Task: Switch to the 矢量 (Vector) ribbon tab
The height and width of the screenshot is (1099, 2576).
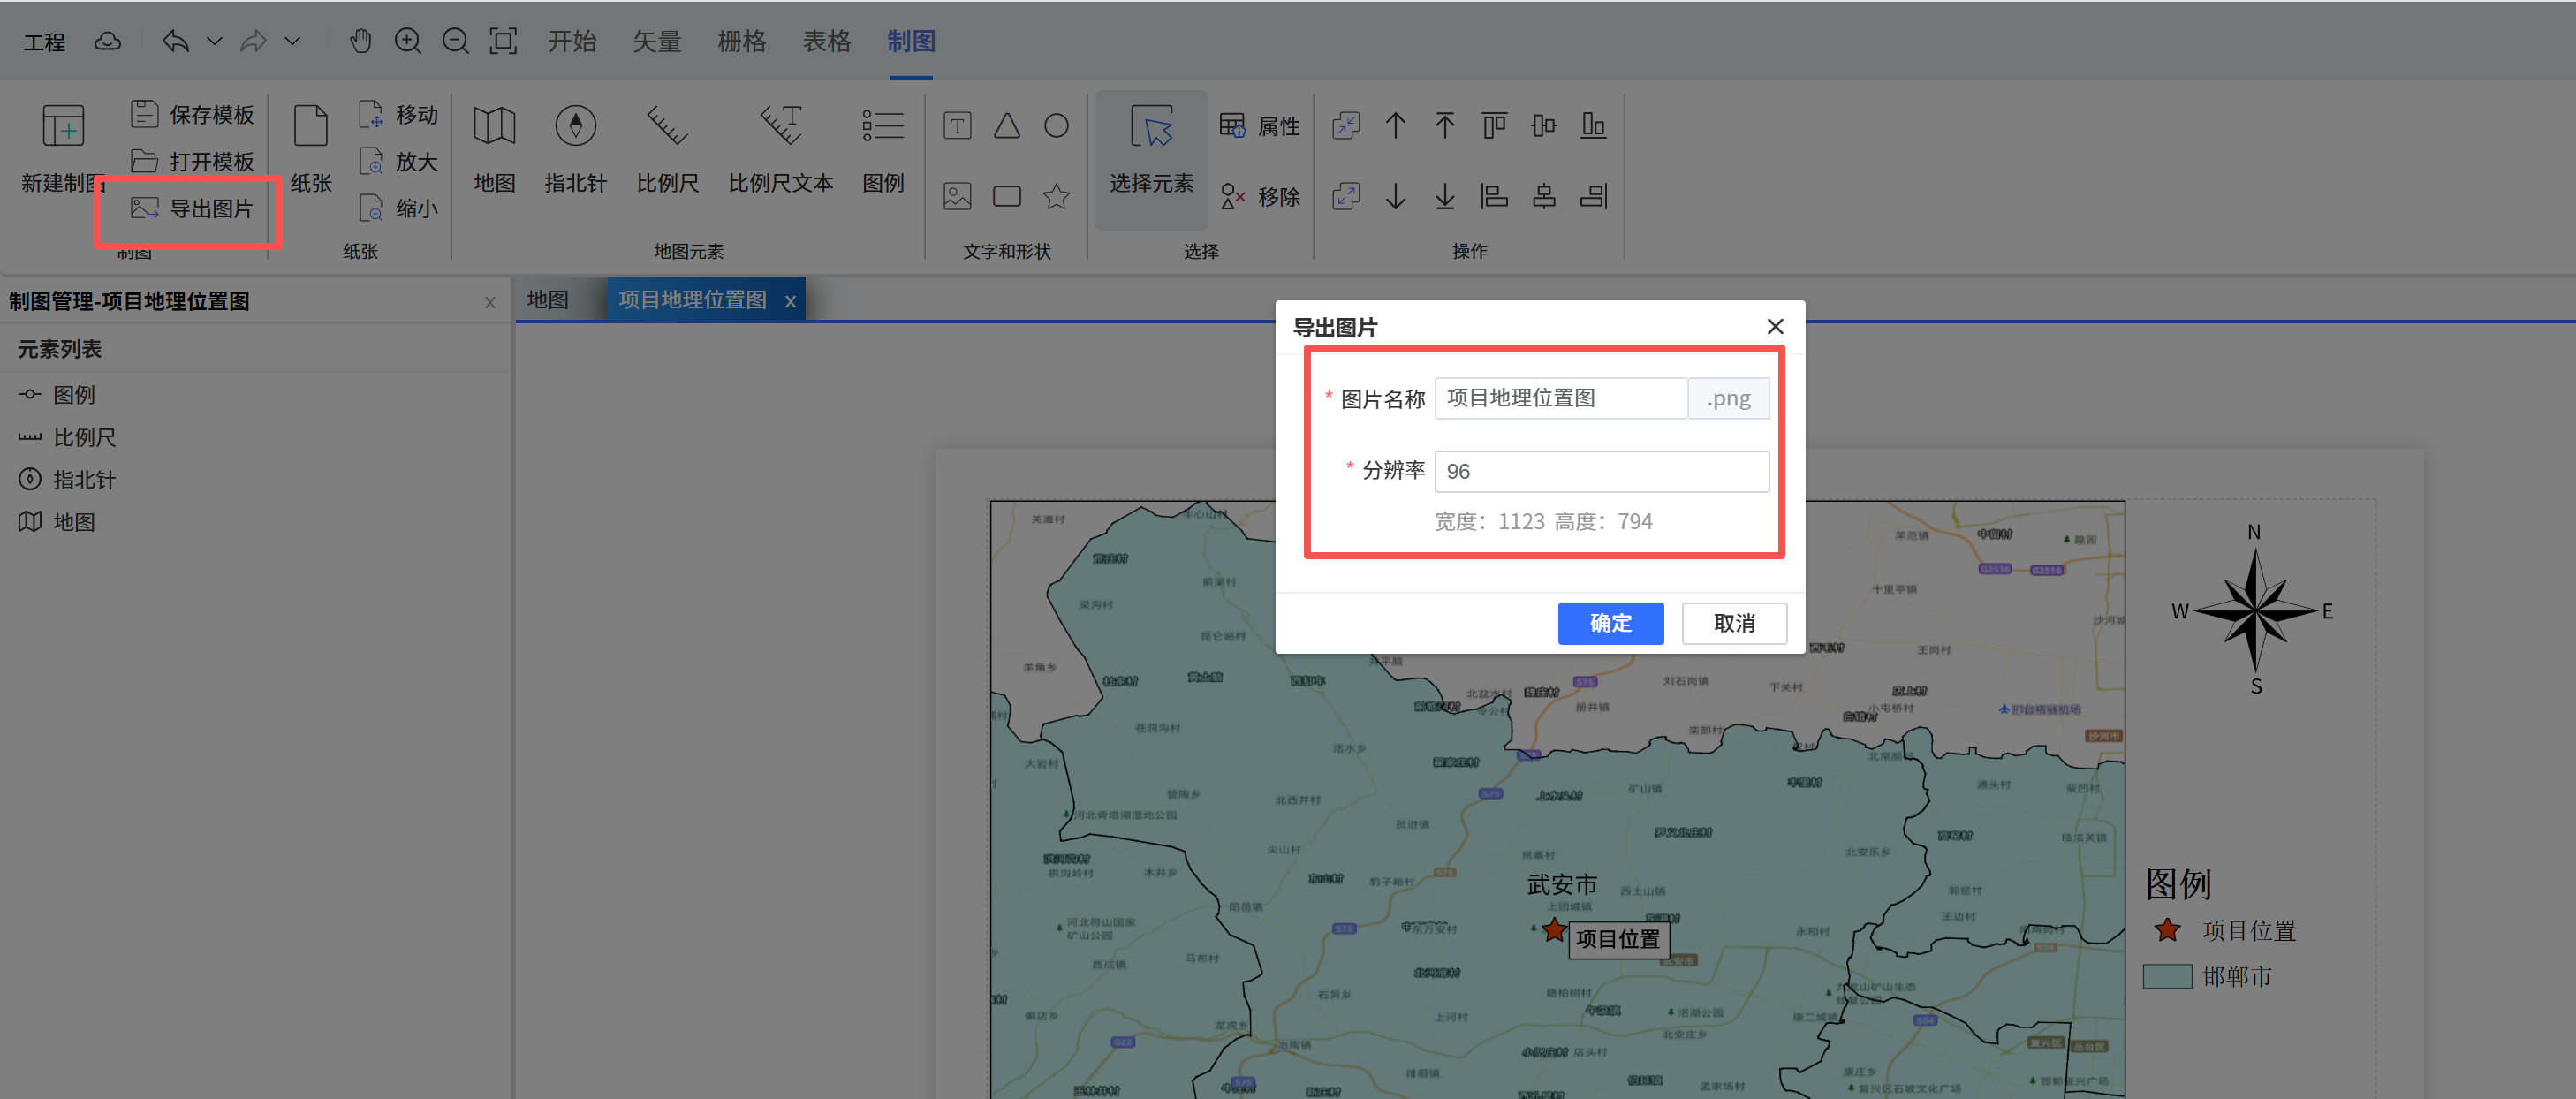Action: (657, 41)
